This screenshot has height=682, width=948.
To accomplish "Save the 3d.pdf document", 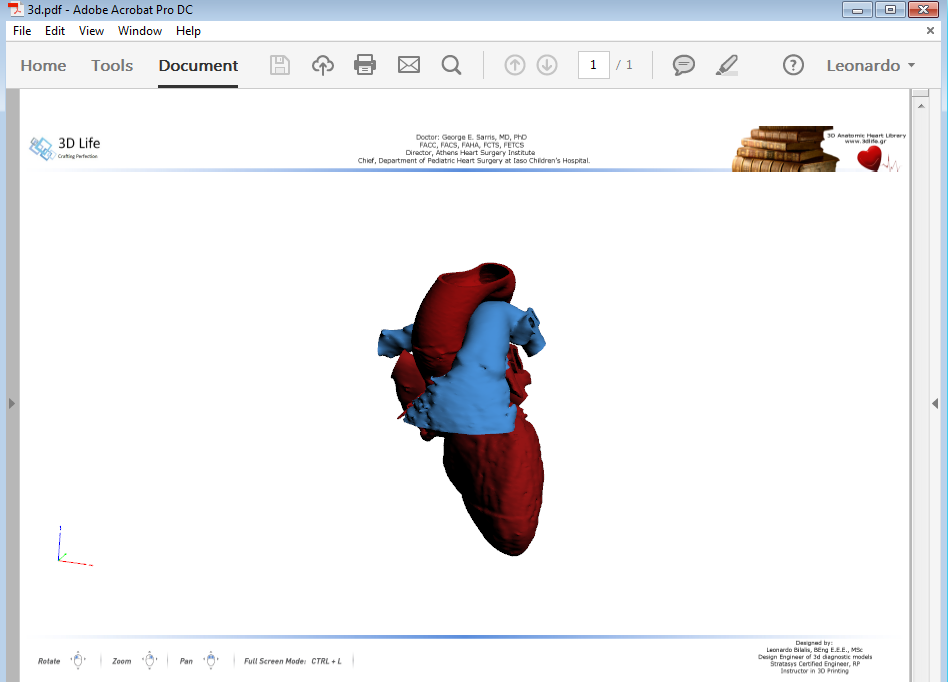I will click(280, 65).
